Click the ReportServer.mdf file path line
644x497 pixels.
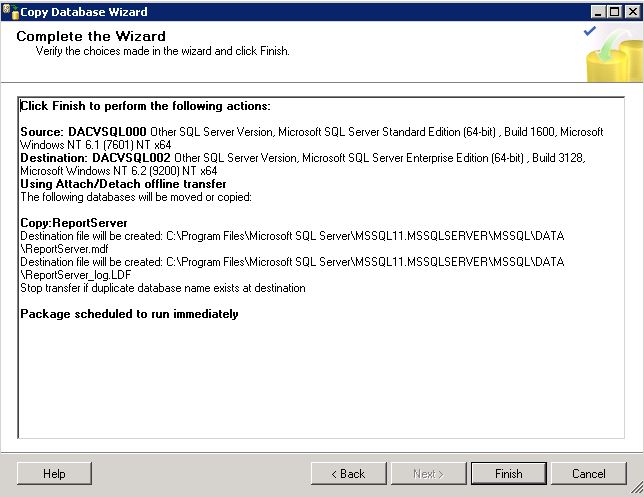(292, 242)
